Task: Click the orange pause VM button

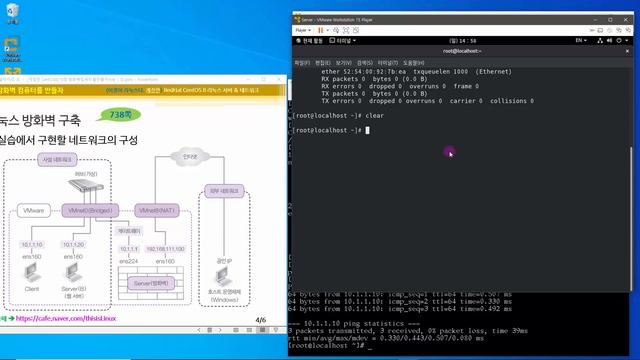Action: pos(320,30)
